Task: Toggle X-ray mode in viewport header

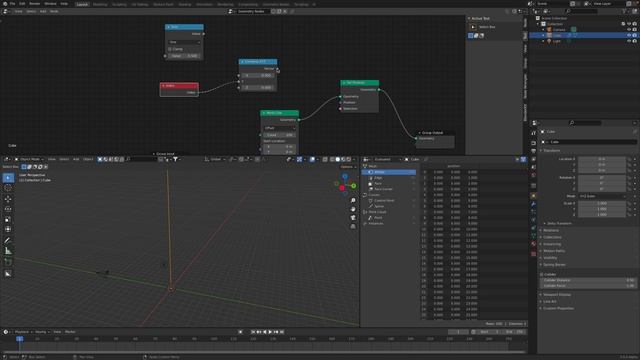Action: [x=325, y=159]
